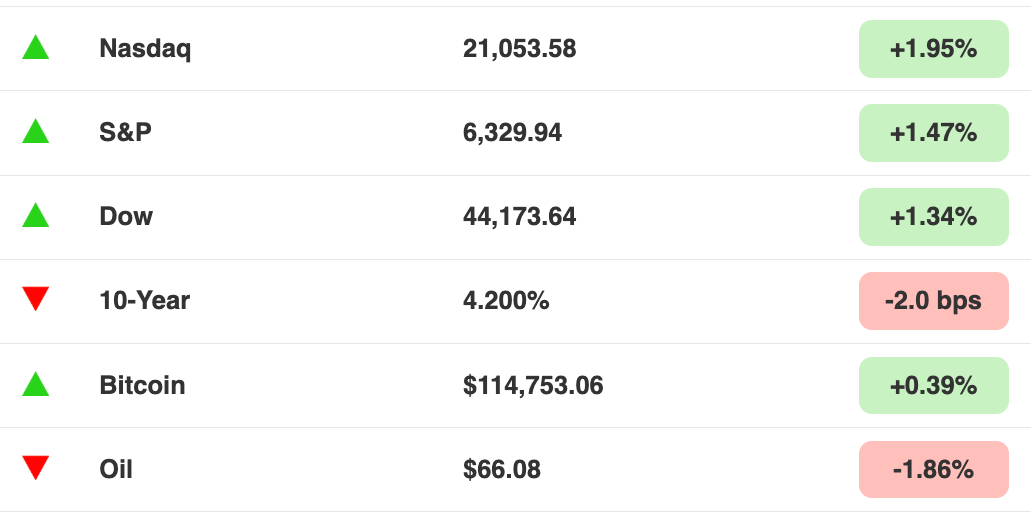The image size is (1031, 517).
Task: Open the S&P index name
Action: (126, 132)
